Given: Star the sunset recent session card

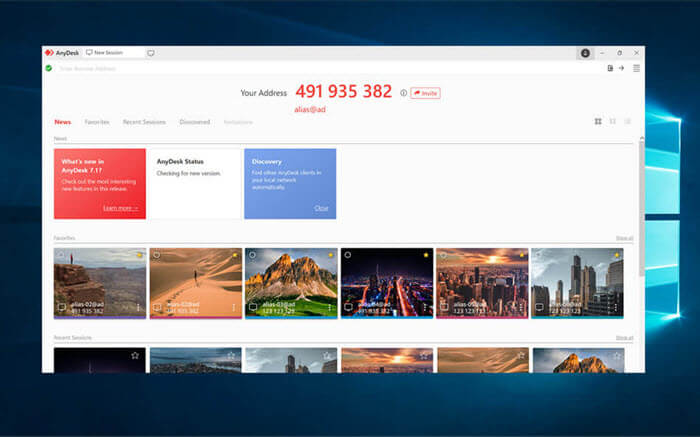Looking at the screenshot, I should click(424, 355).
